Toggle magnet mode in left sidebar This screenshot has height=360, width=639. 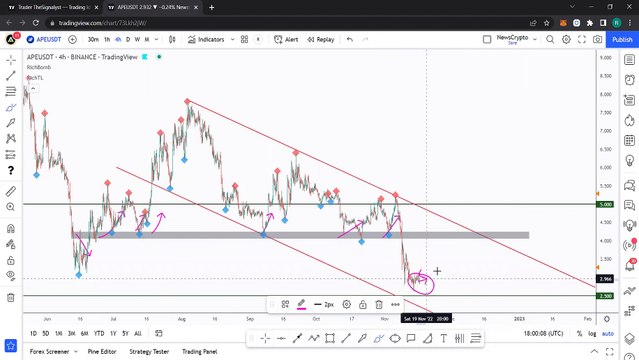point(11,228)
